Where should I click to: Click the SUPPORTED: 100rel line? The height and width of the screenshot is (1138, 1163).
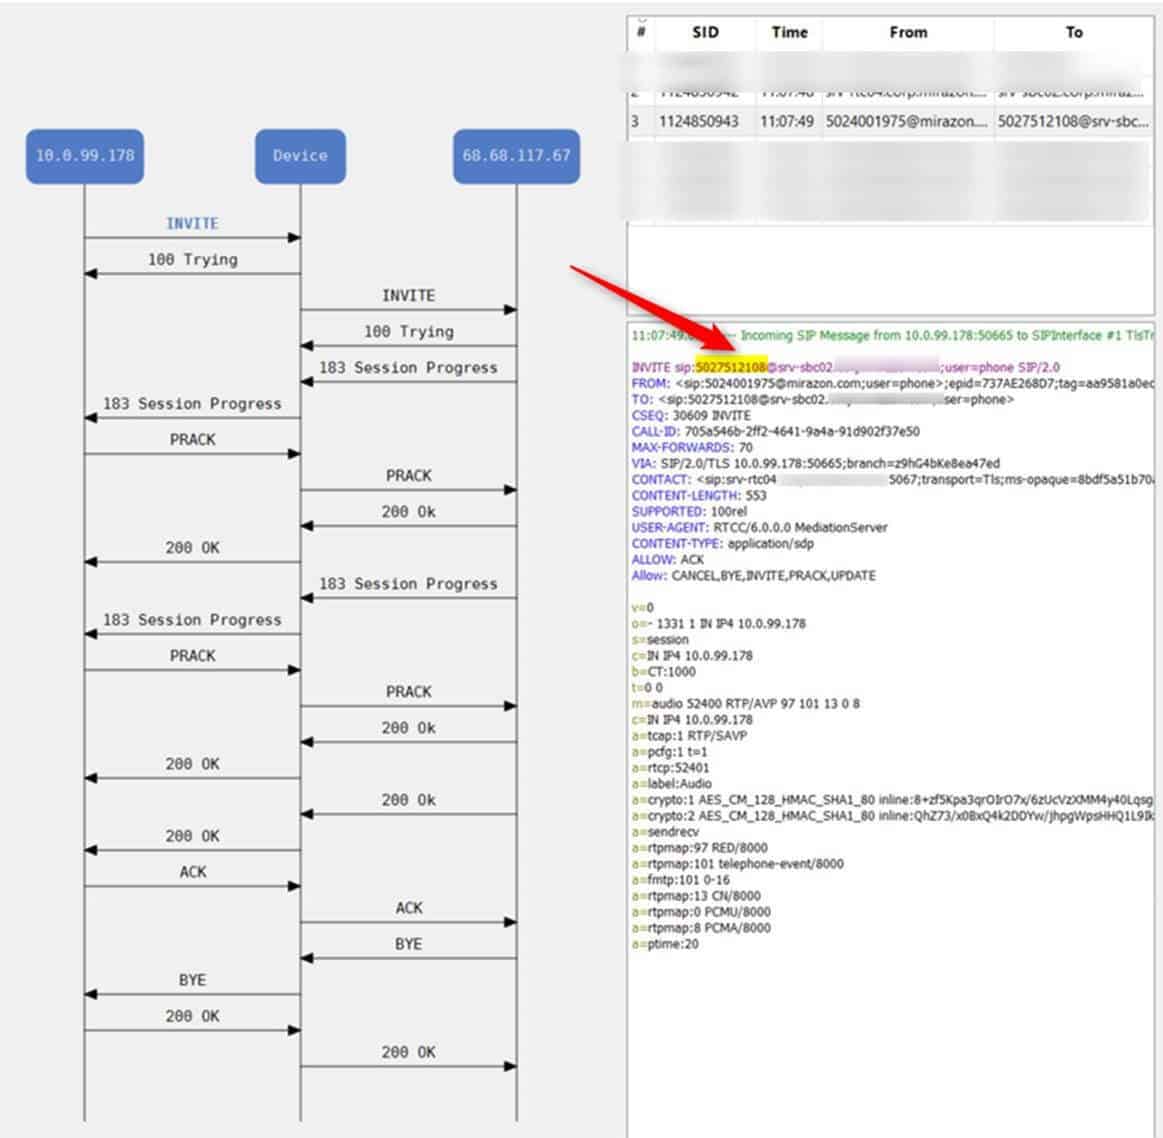click(x=689, y=511)
